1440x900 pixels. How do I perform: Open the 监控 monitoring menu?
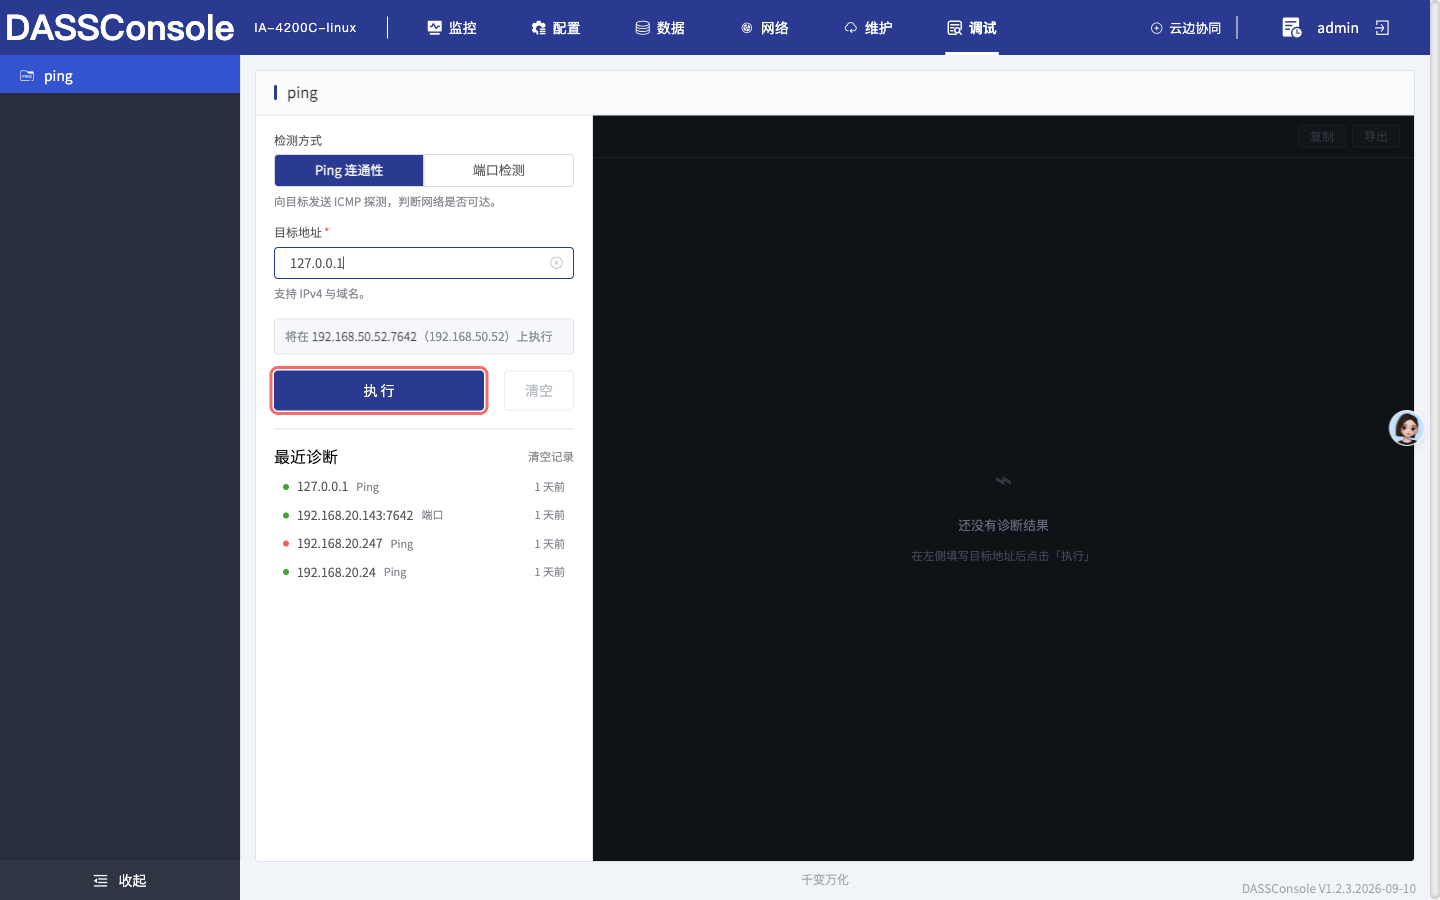click(x=452, y=28)
